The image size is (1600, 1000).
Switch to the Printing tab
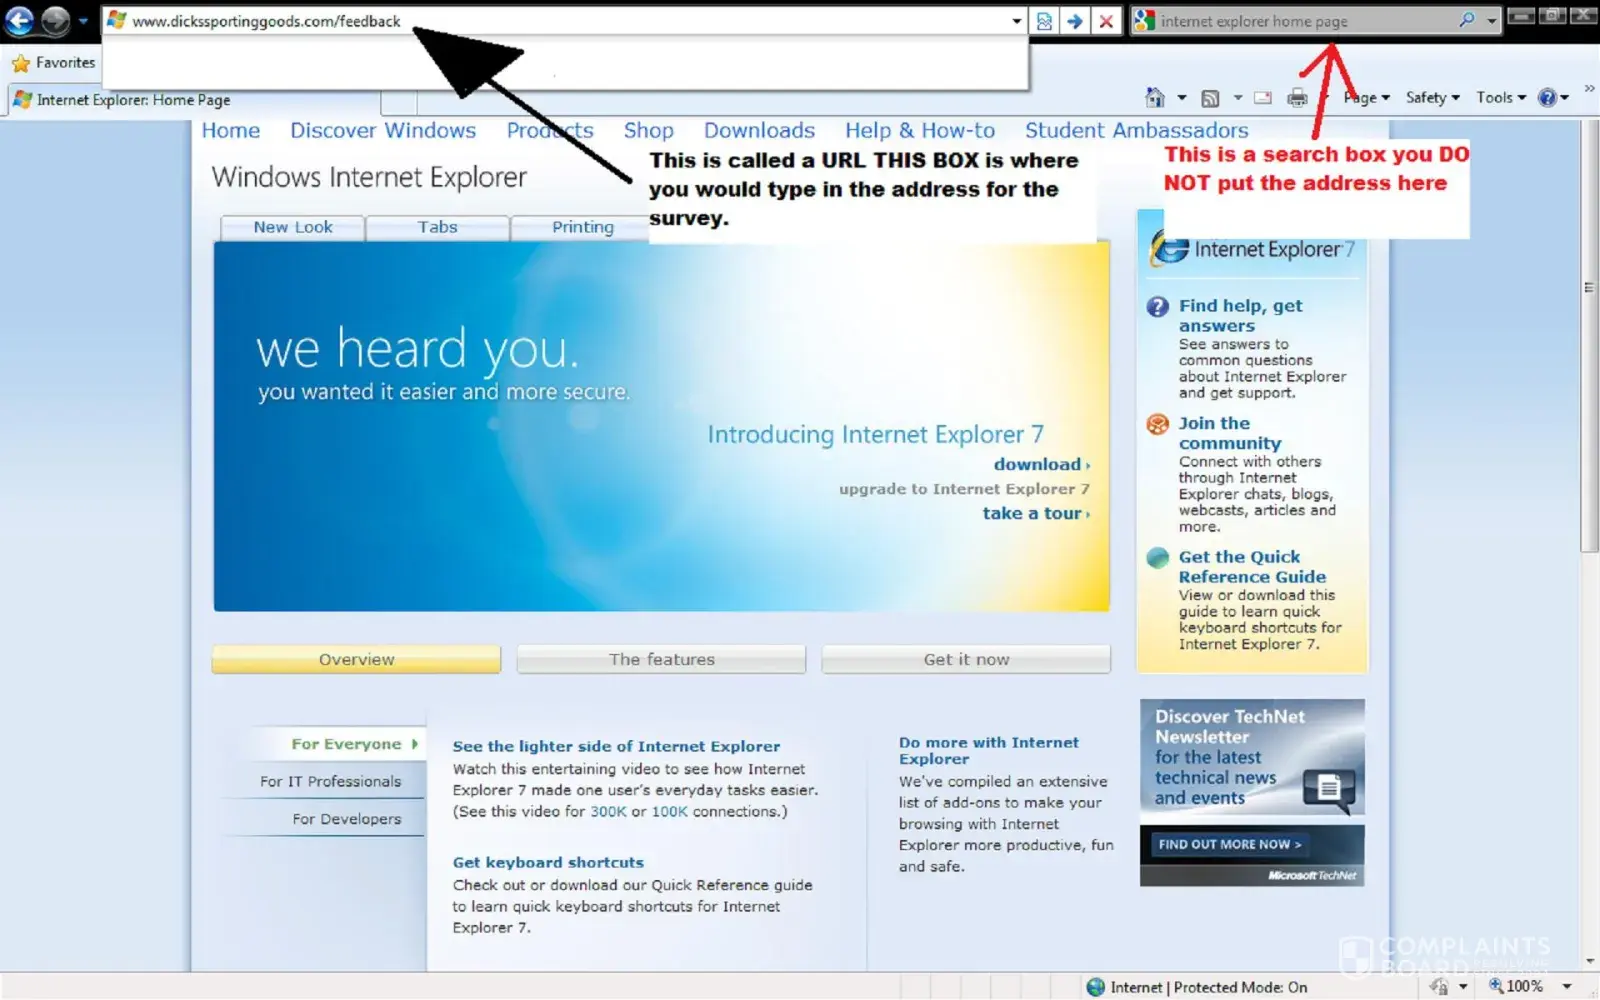coord(583,228)
